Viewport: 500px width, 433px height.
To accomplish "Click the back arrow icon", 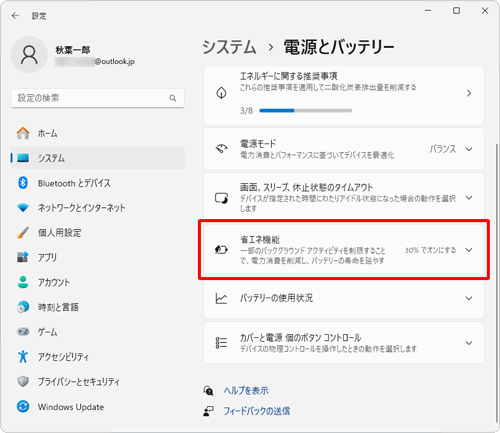I will (15, 16).
